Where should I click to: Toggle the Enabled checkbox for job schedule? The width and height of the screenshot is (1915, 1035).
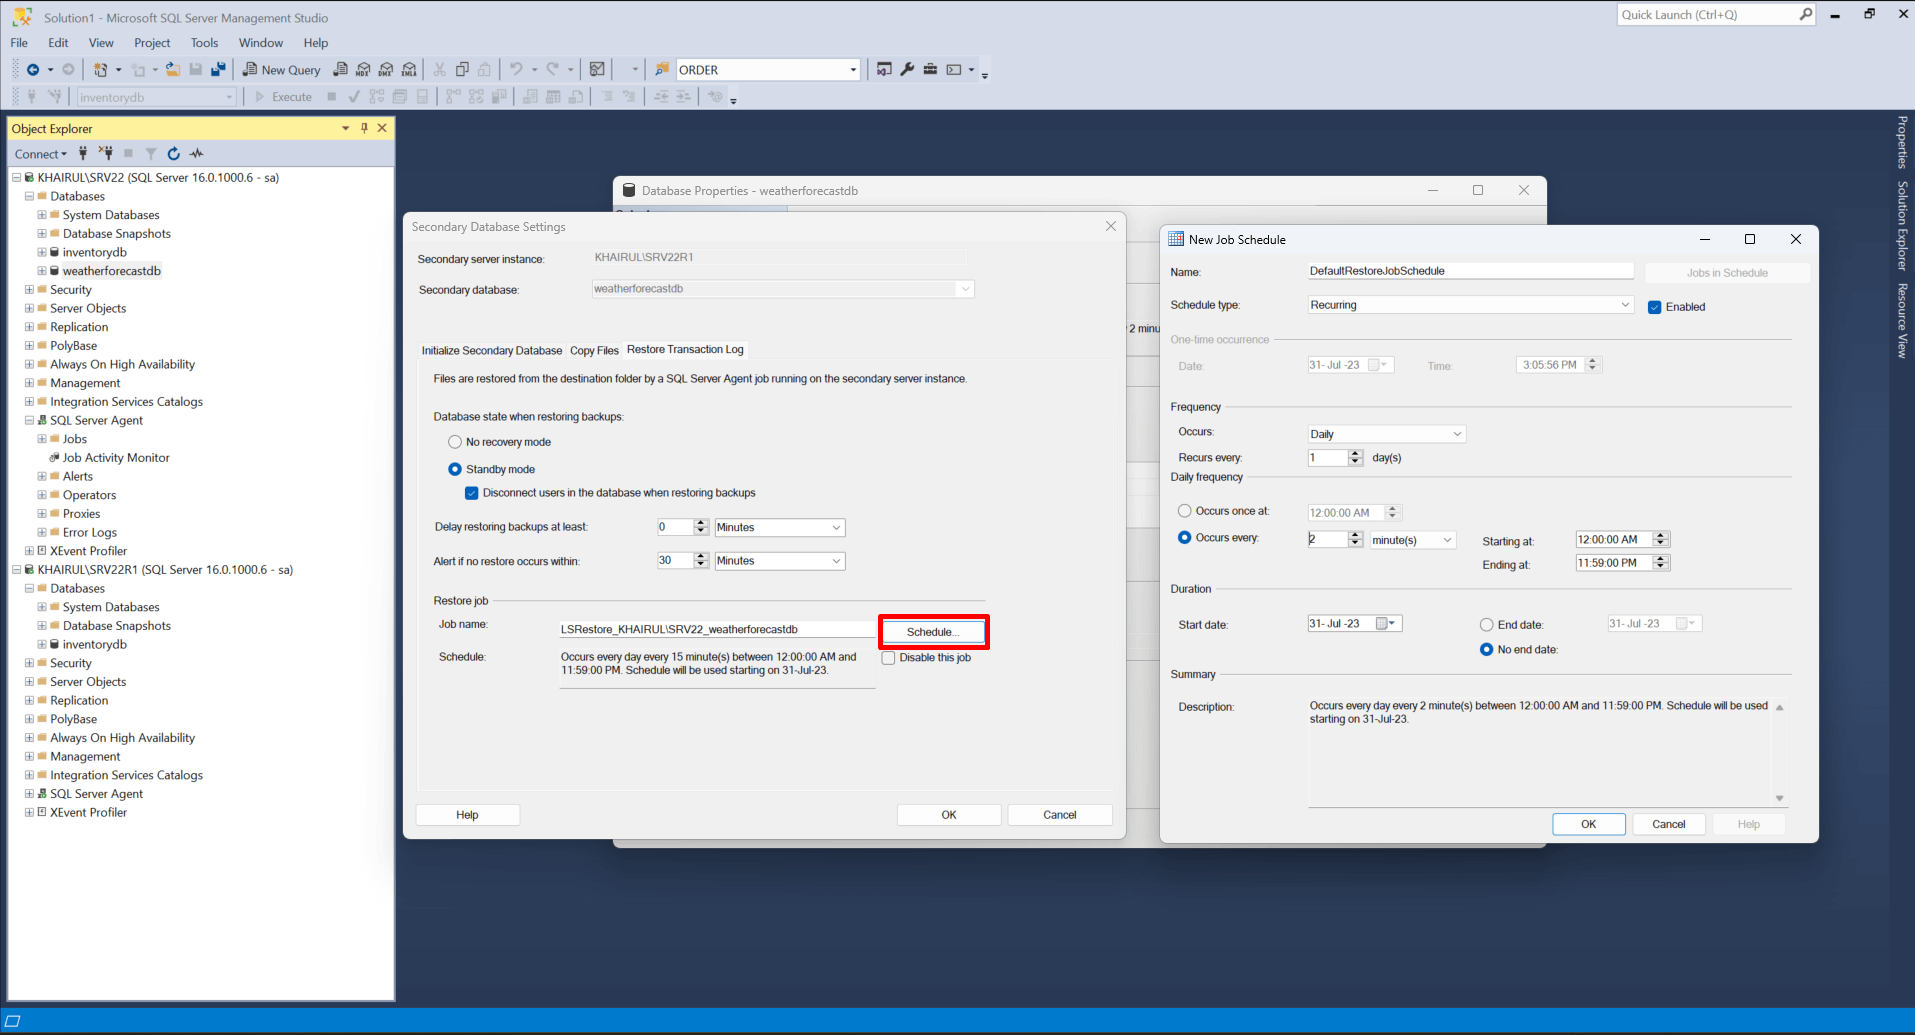1654,307
